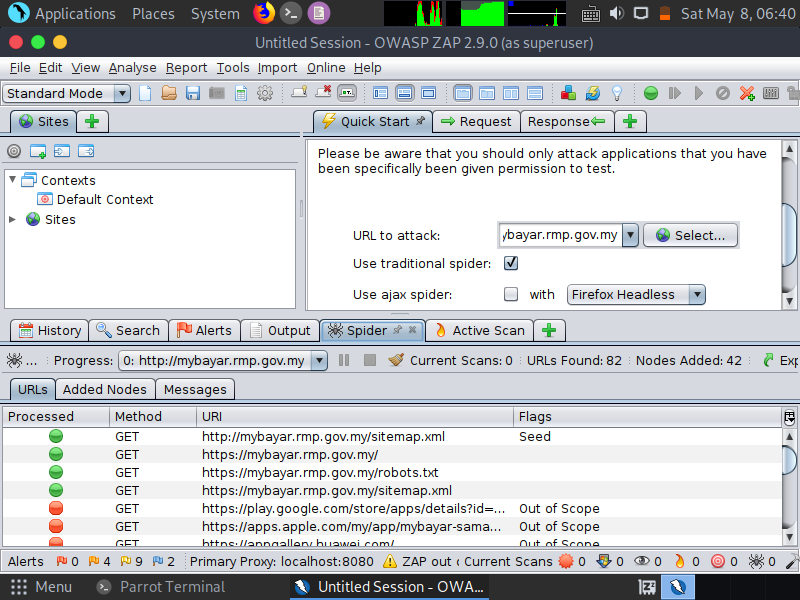This screenshot has width=800, height=600.
Task: Add a bottom panel tab with plus
Action: pyautogui.click(x=549, y=331)
